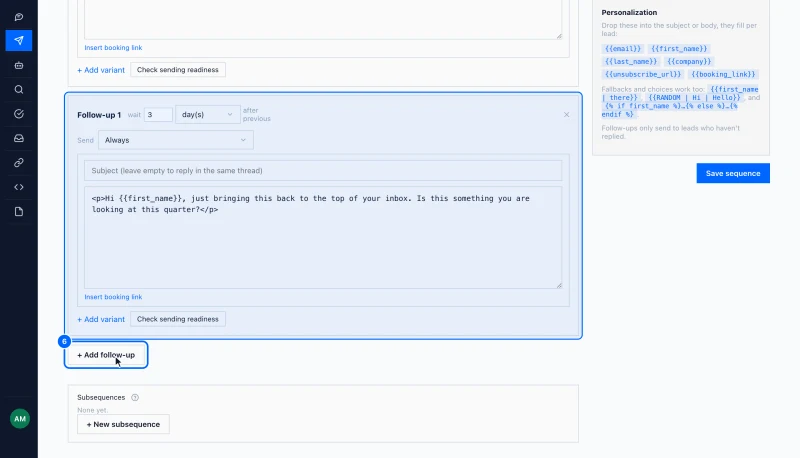Remove Follow-up 1 with the X icon
This screenshot has height=458, width=800.
pyautogui.click(x=566, y=115)
